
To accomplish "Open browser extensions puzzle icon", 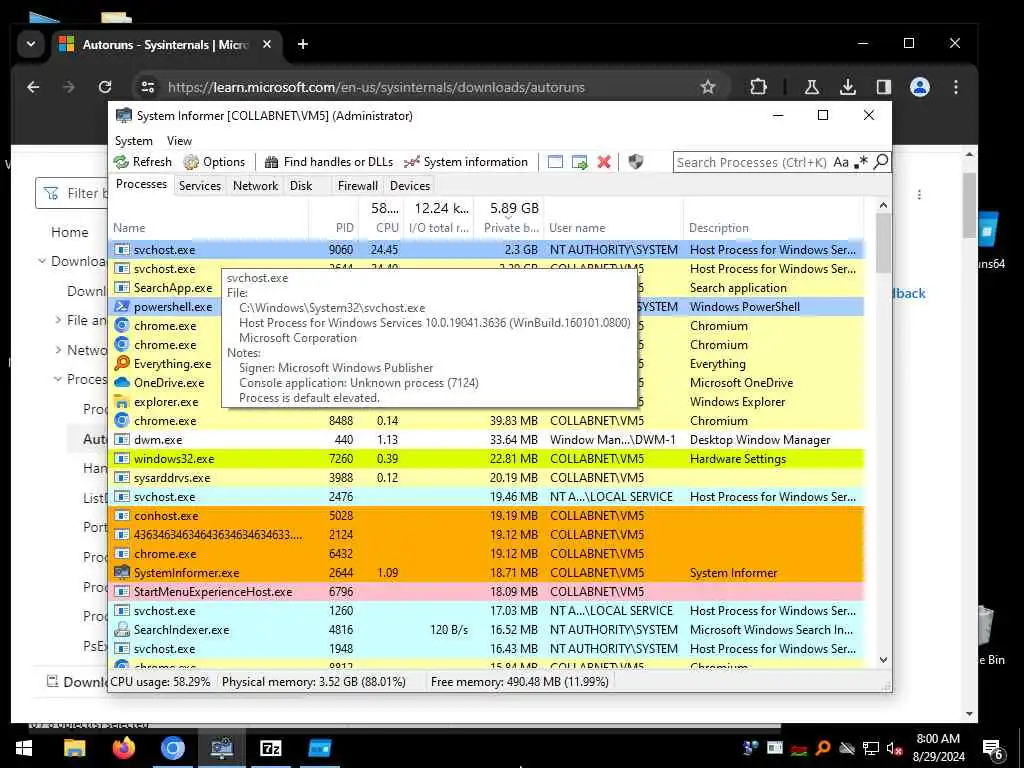I will tap(758, 87).
